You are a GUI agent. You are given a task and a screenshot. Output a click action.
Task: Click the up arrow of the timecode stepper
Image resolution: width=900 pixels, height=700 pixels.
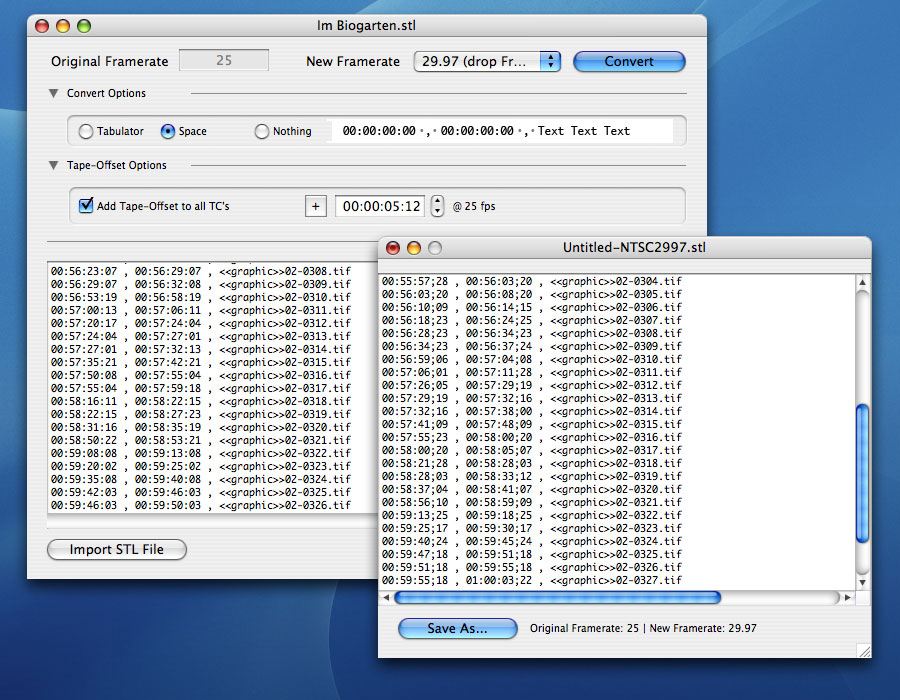pyautogui.click(x=437, y=201)
